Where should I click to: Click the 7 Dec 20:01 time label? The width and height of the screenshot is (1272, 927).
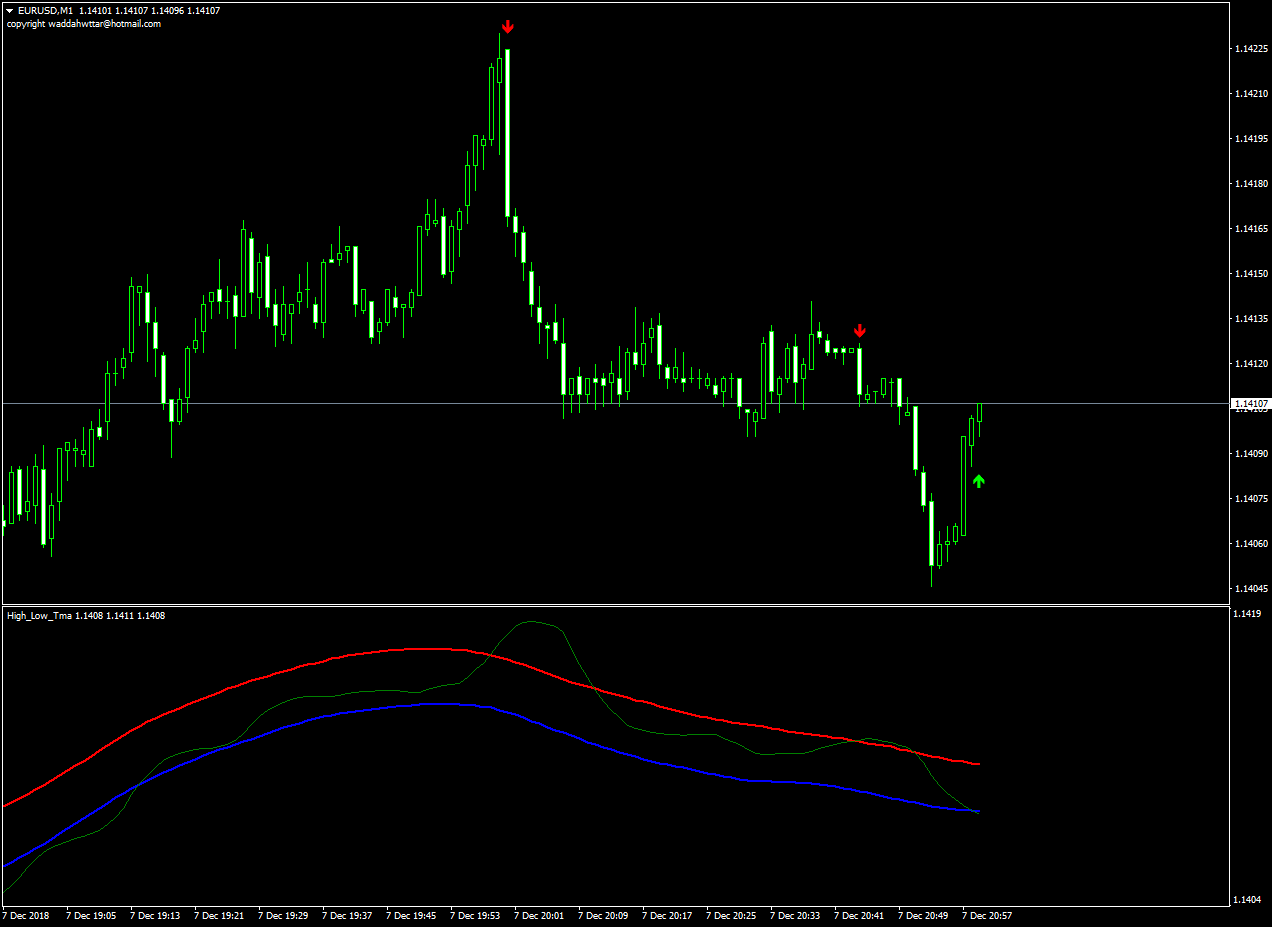(539, 915)
